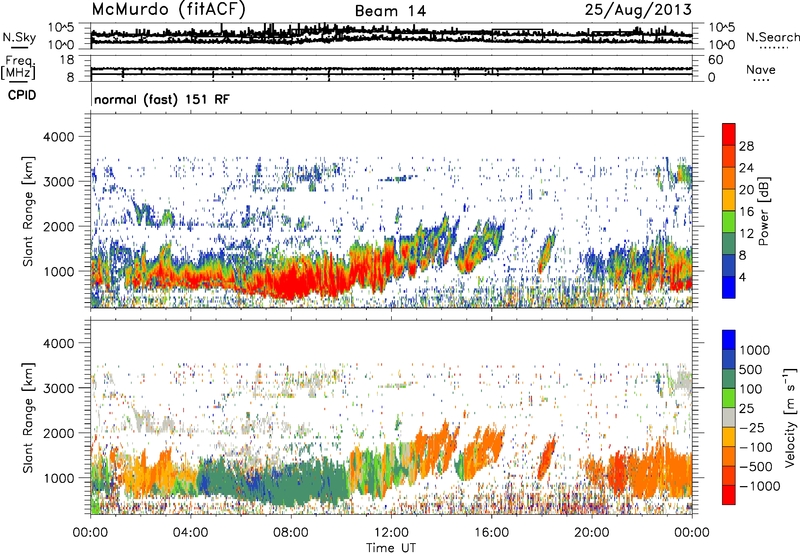Image resolution: width=800 pixels, height=554 pixels.
Task: Click the noise trace in N.Sky panel
Action: point(391,34)
